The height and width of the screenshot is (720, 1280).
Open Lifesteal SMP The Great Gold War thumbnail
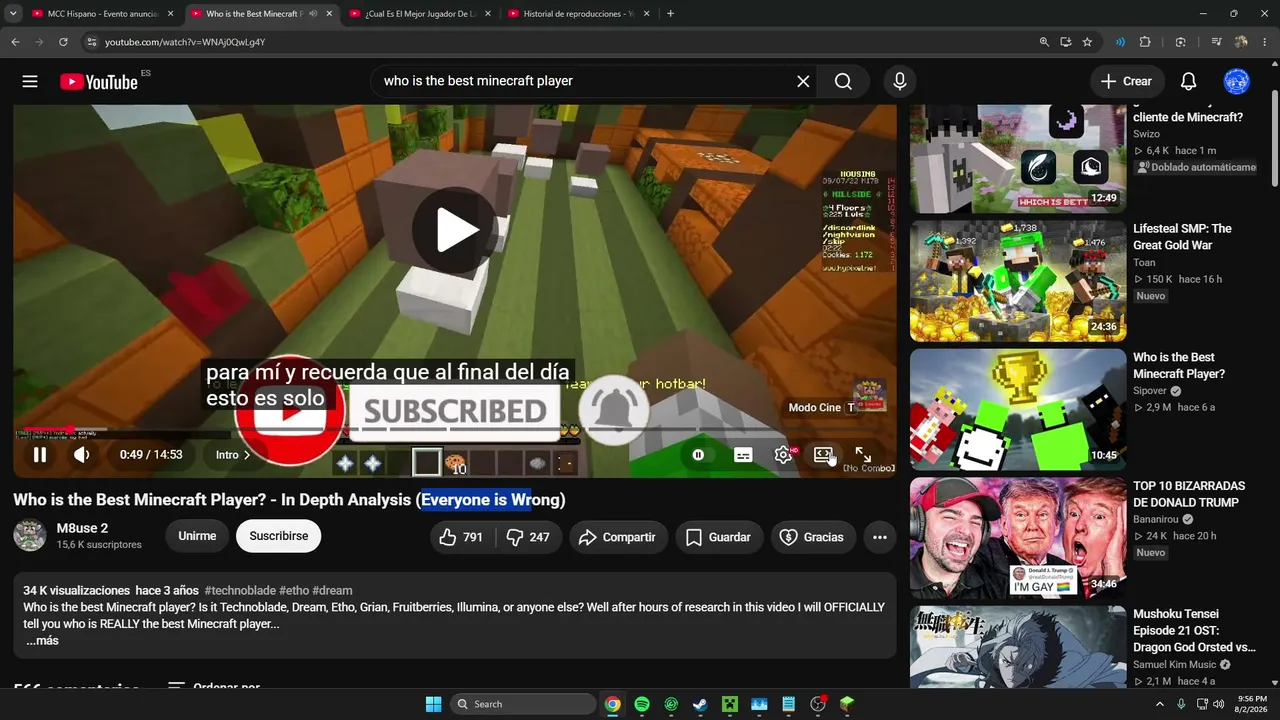pos(1018,281)
